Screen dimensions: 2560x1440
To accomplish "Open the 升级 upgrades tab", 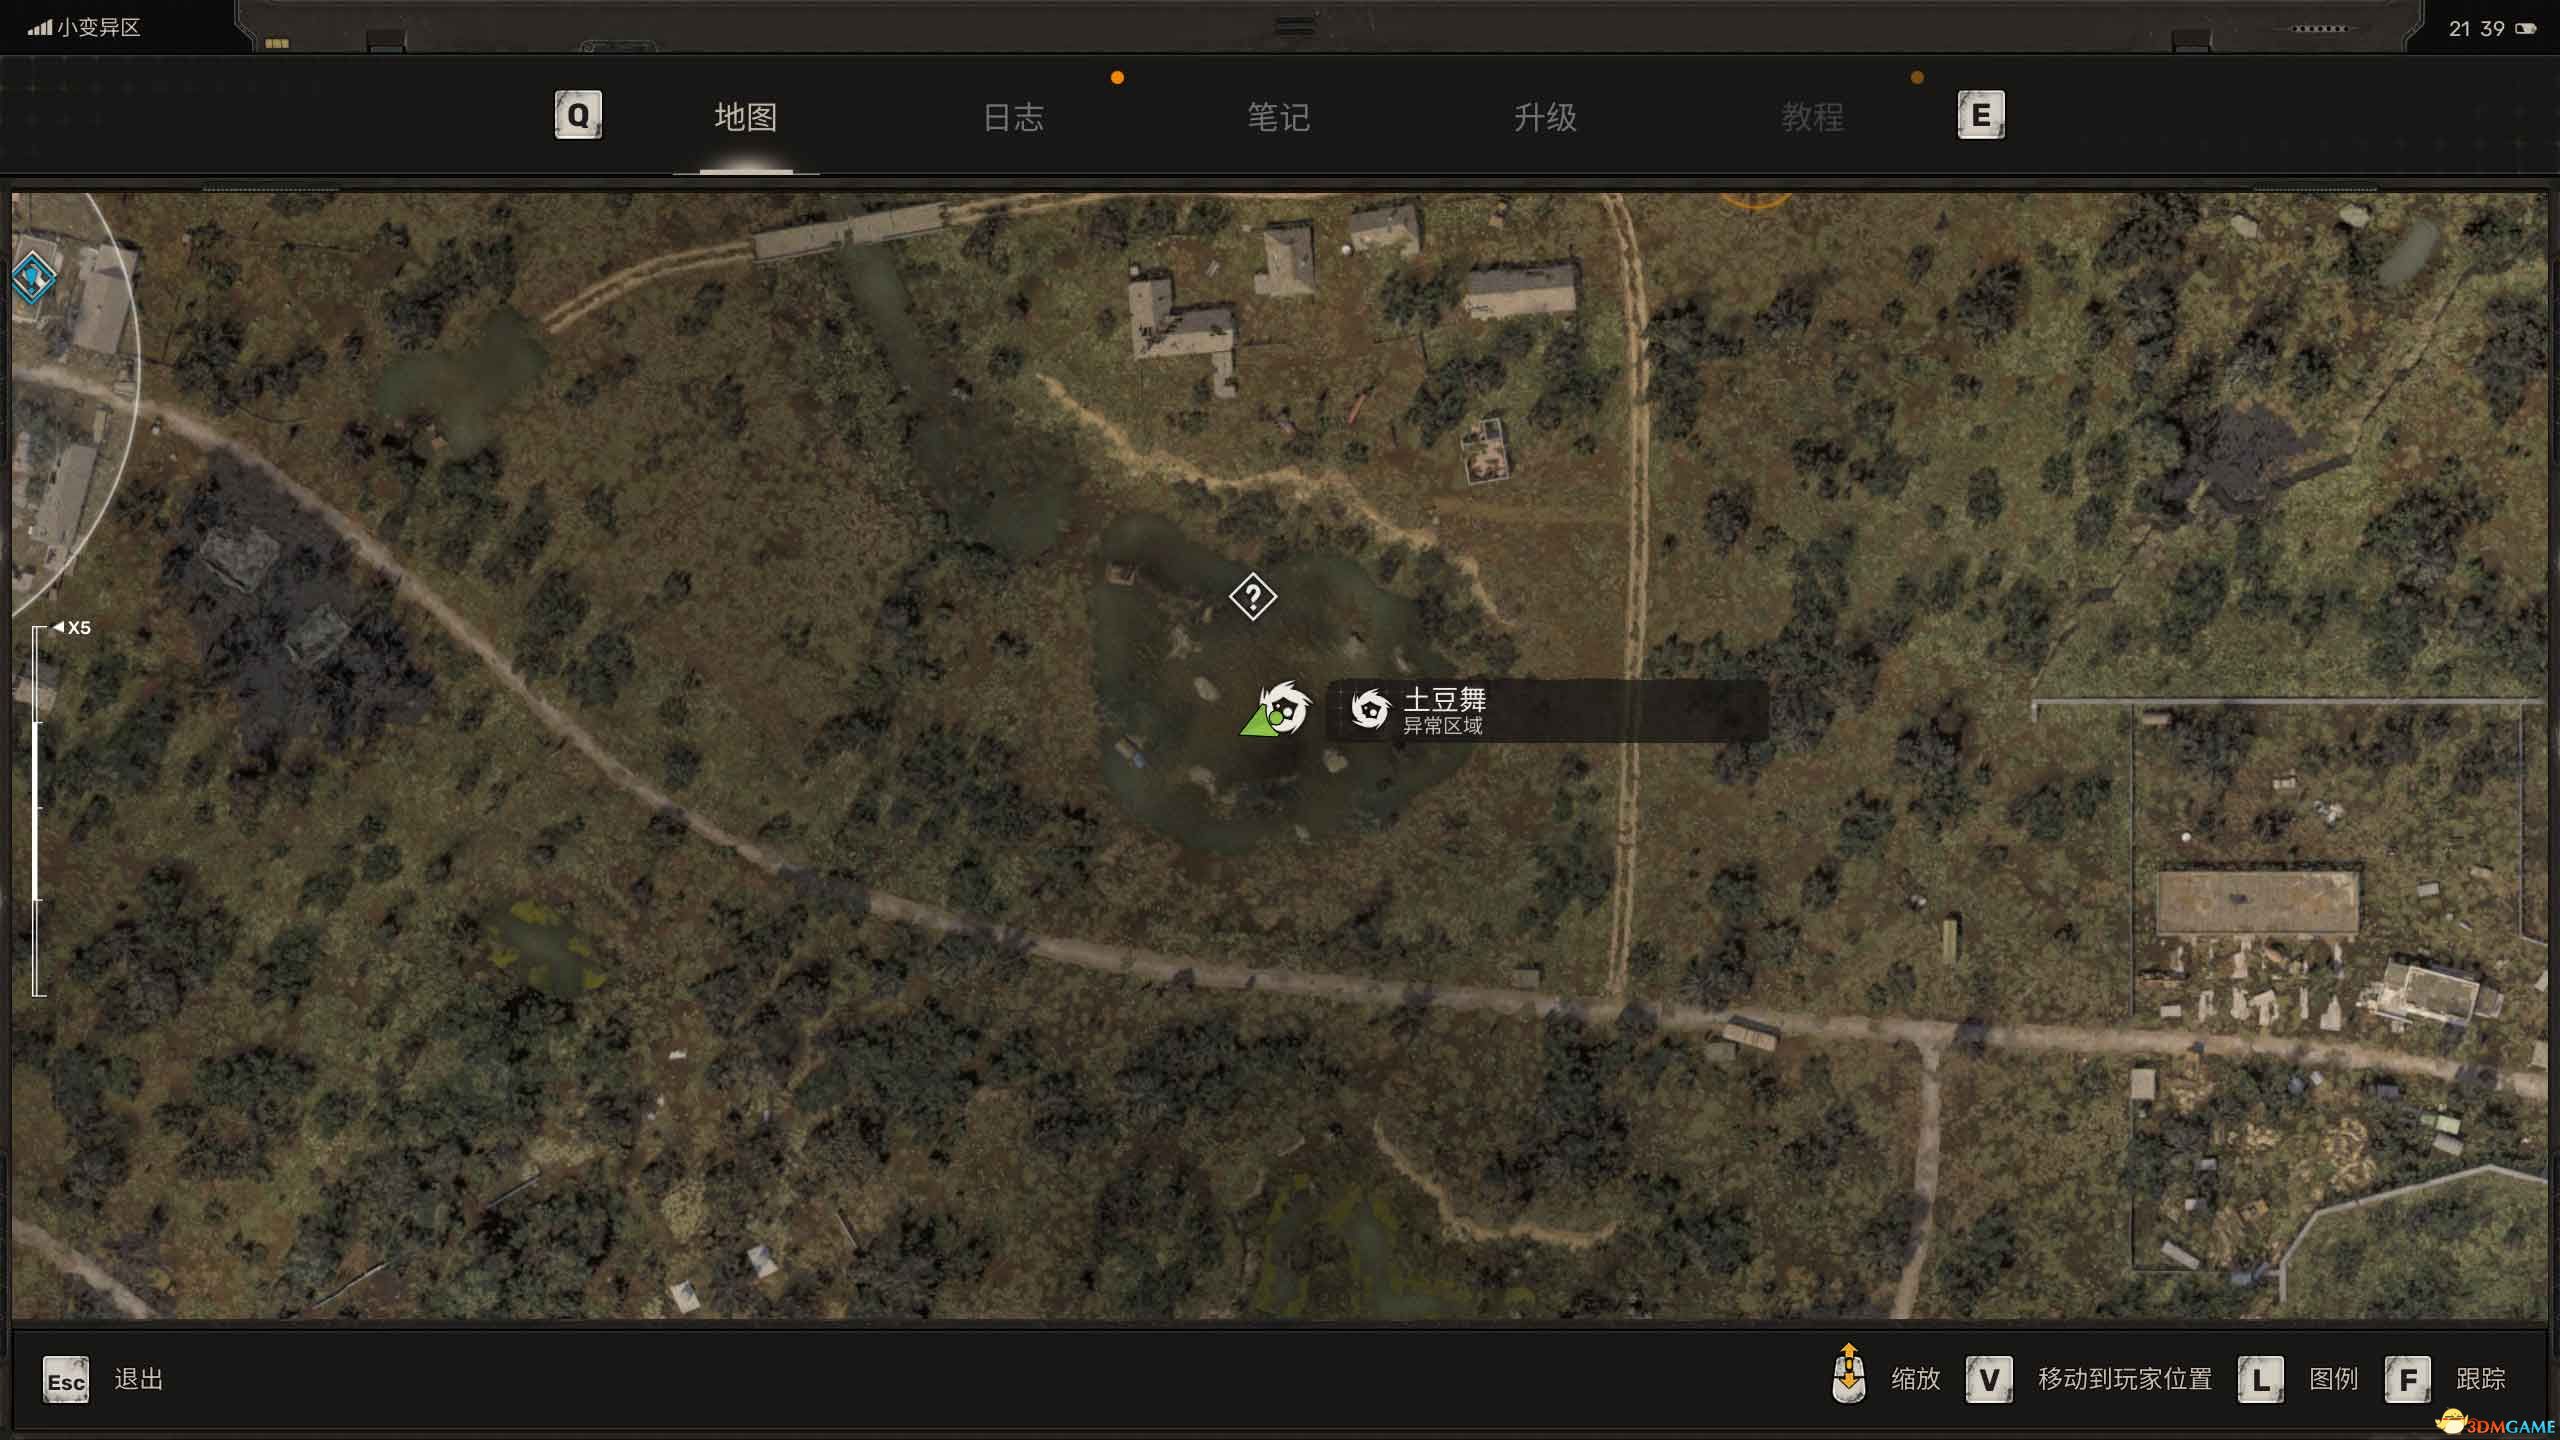I will pyautogui.click(x=1545, y=117).
